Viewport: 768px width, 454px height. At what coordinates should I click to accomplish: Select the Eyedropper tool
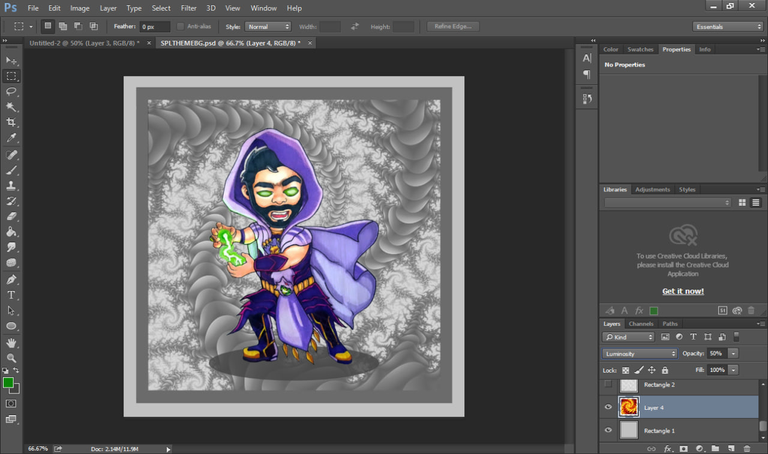[11, 138]
